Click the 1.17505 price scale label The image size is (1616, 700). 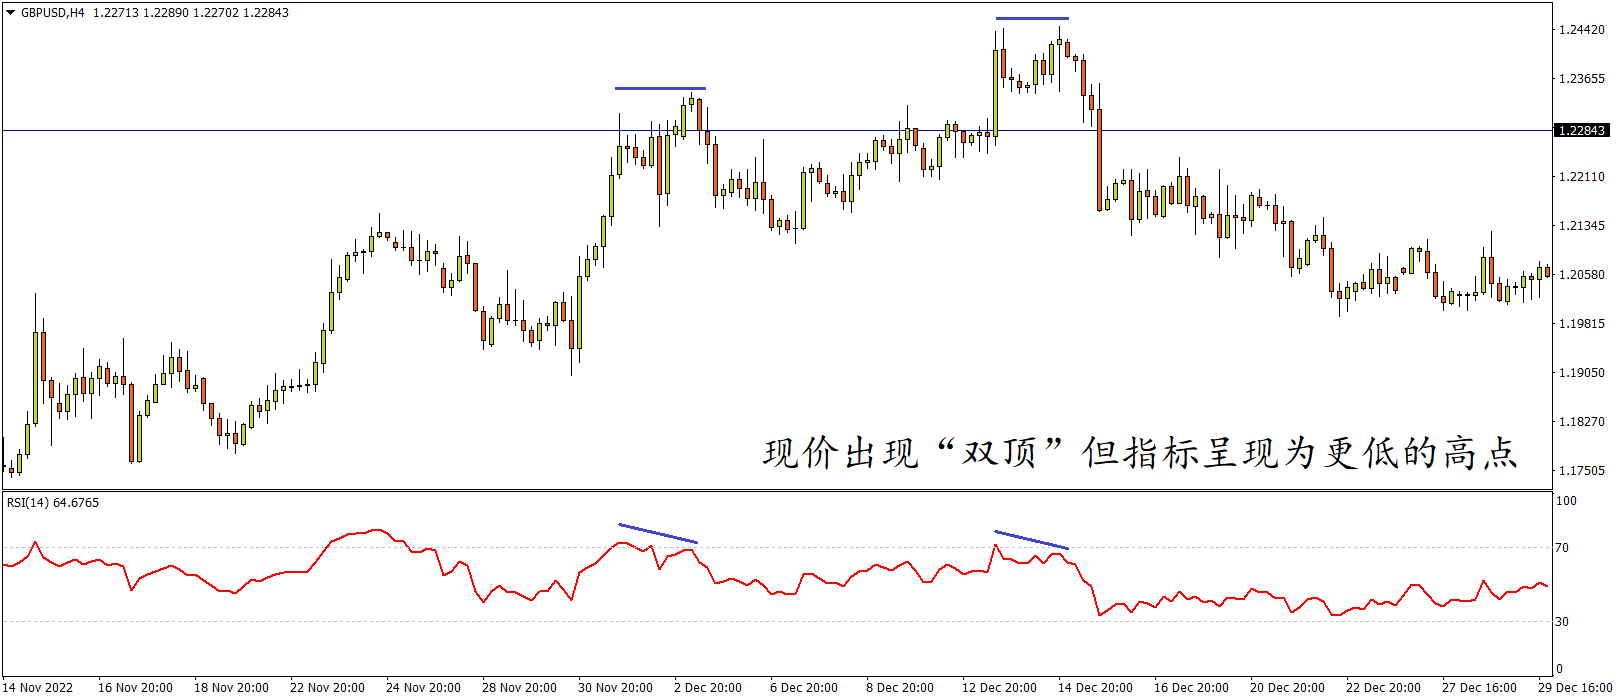pos(1581,471)
